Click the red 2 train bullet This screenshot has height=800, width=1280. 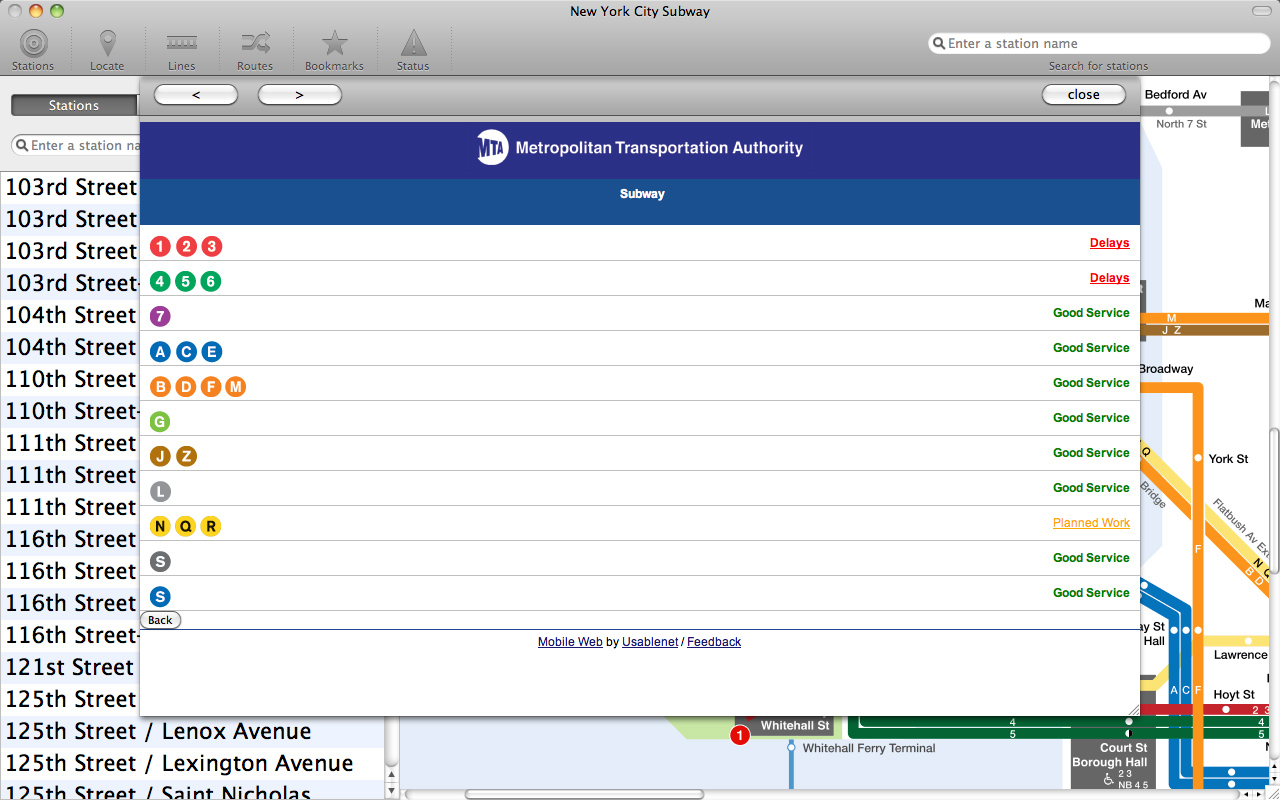186,246
